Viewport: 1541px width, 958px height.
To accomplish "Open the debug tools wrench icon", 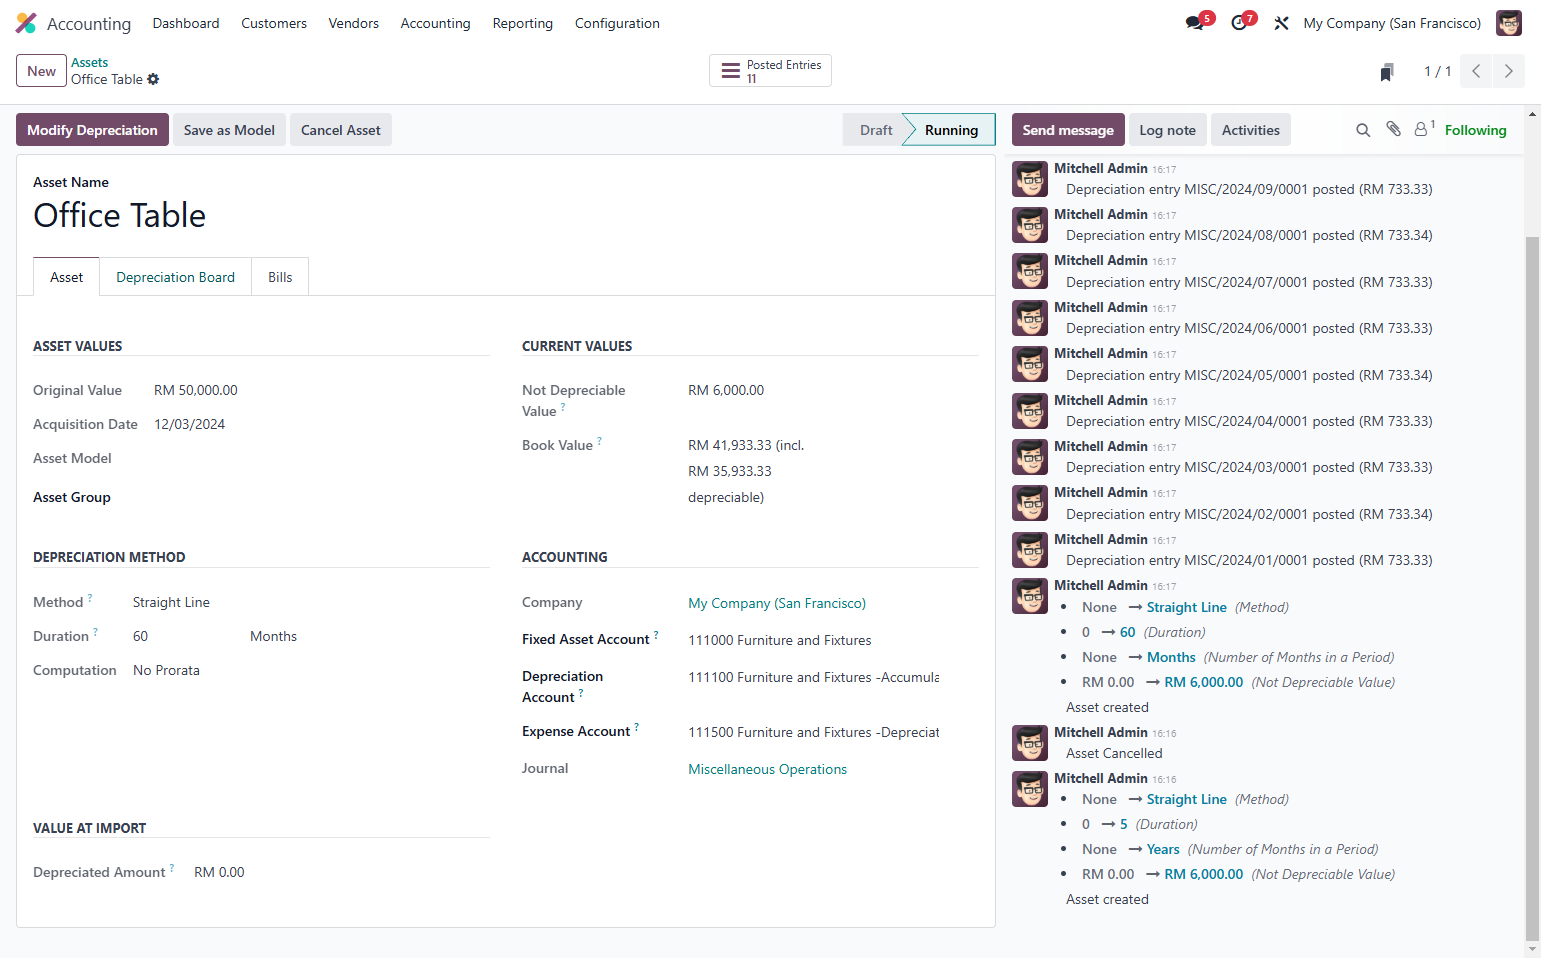I will 1281,23.
